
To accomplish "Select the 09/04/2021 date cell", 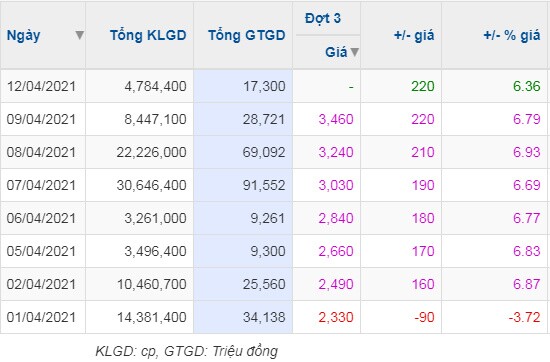I will 41,119.
